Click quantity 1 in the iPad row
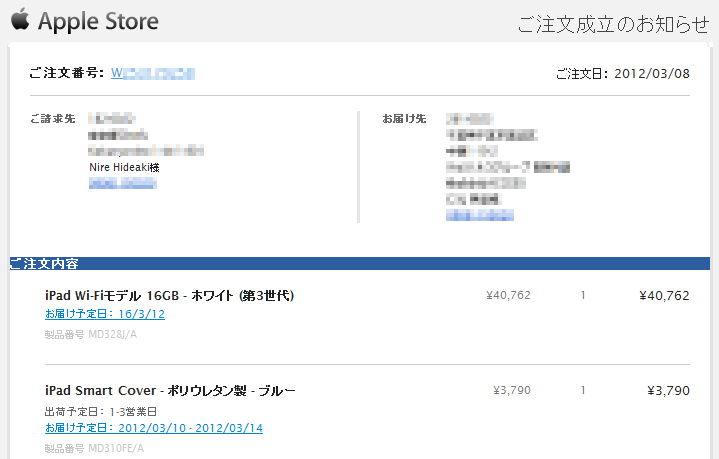719x459 pixels. point(583,295)
